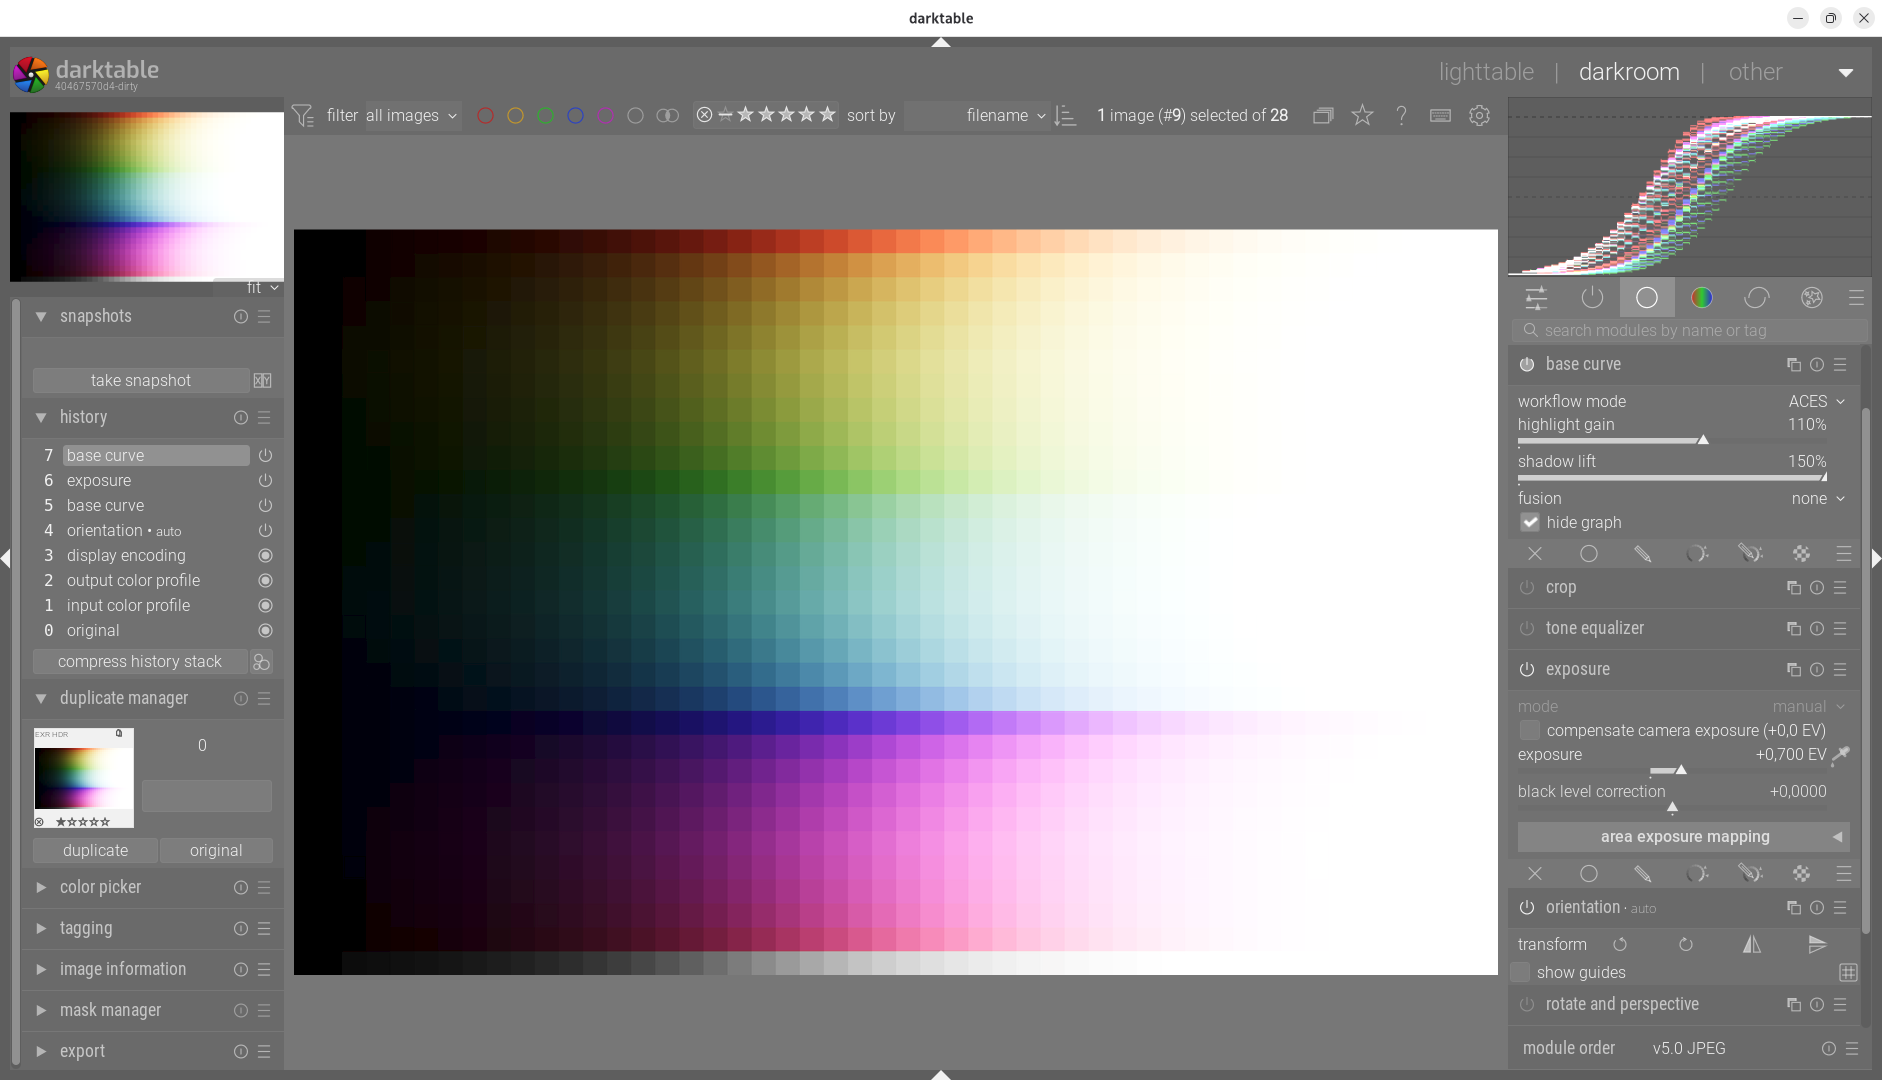Open the global preferences gear icon
The width and height of the screenshot is (1882, 1080).
tap(1479, 116)
